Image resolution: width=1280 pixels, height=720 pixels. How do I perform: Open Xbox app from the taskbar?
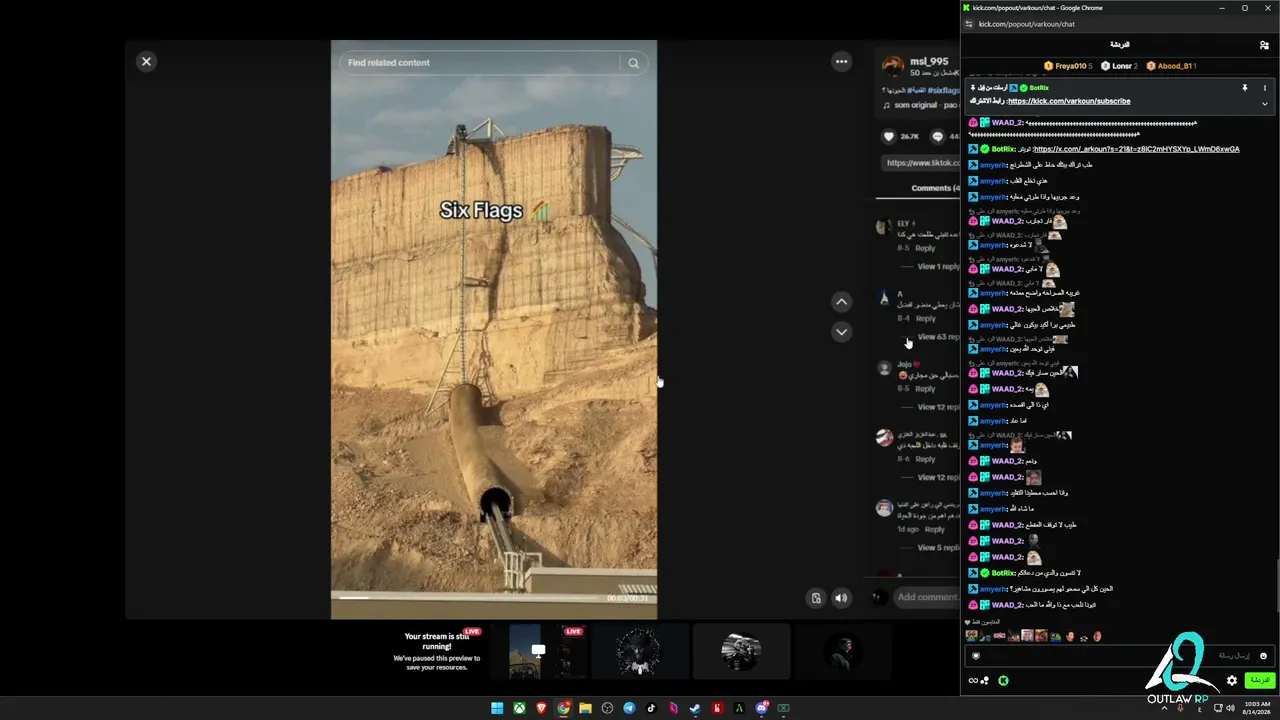(519, 708)
